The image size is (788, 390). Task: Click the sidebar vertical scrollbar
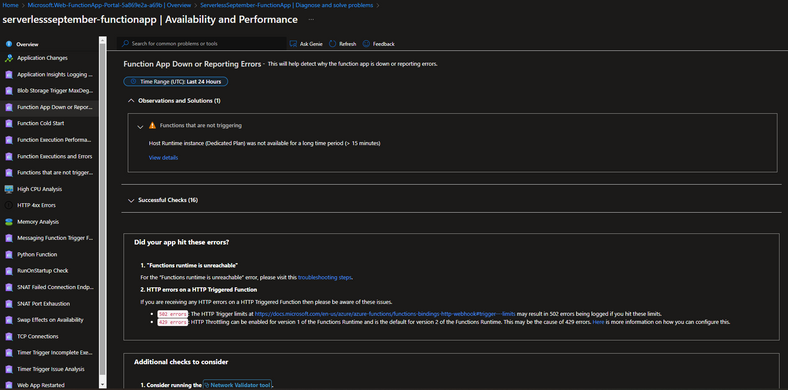(x=103, y=211)
